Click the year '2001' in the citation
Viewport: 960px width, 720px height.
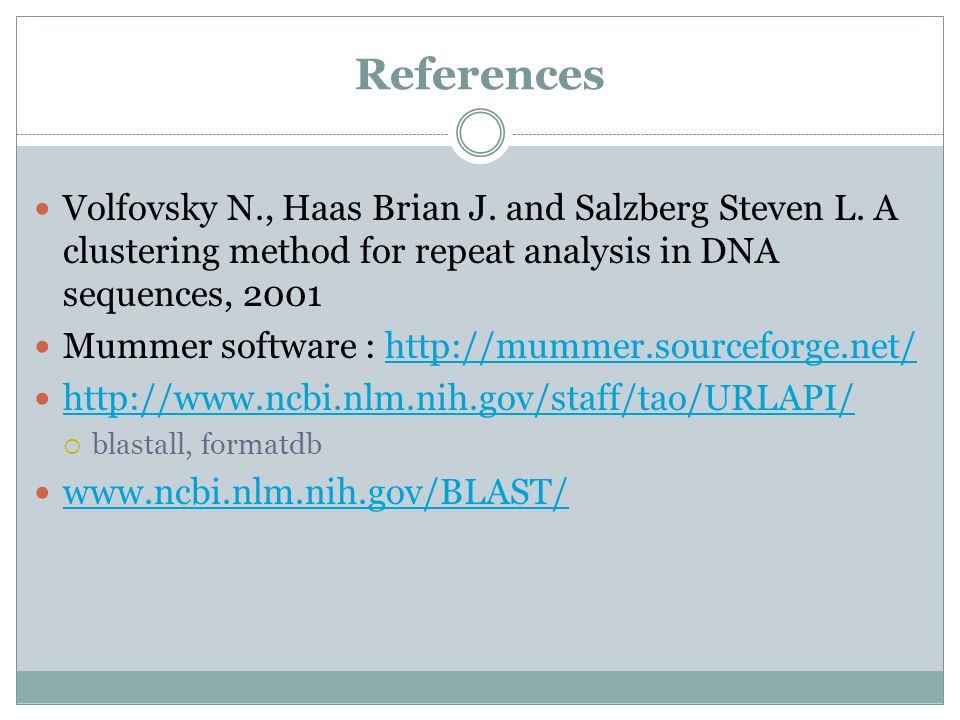click(282, 296)
